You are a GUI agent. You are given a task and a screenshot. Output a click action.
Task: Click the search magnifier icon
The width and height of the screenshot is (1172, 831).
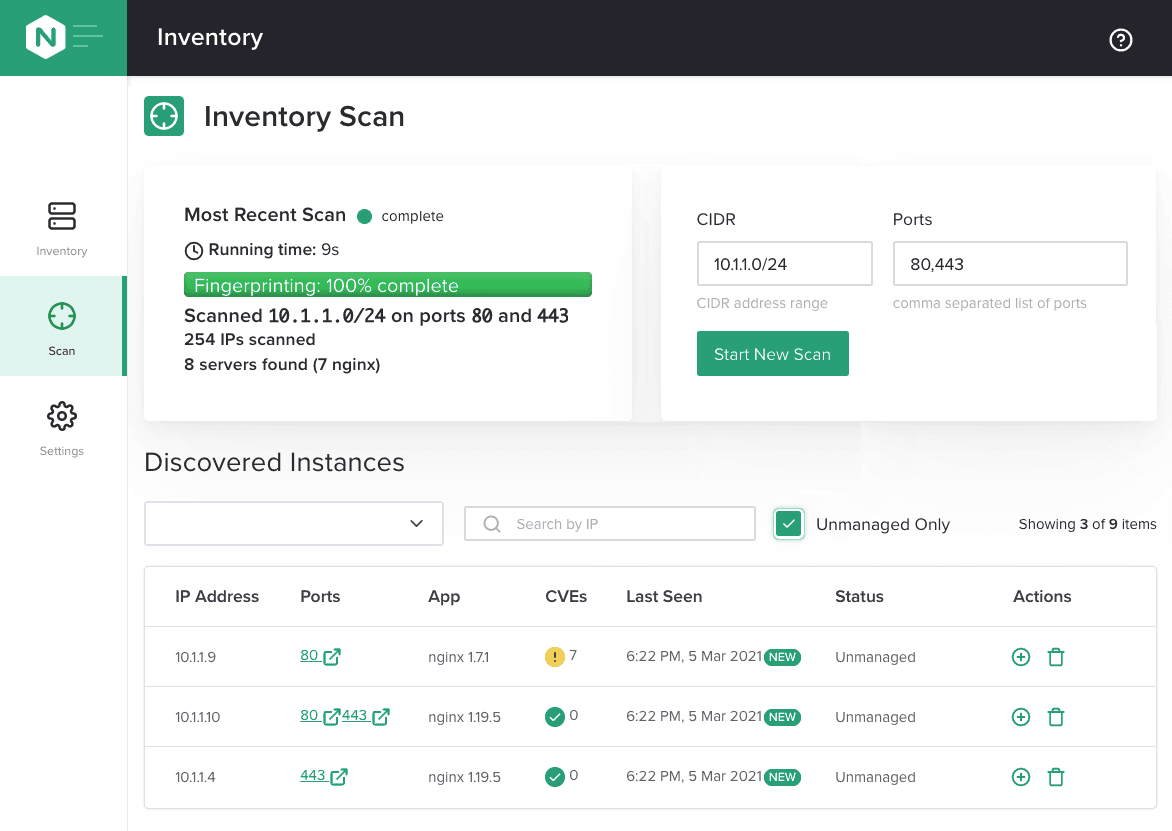(490, 523)
